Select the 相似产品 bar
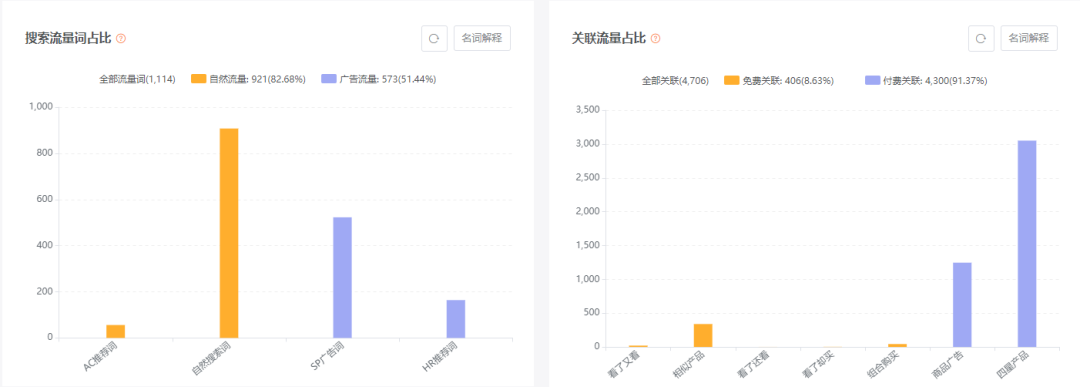1080x387 pixels. click(703, 335)
